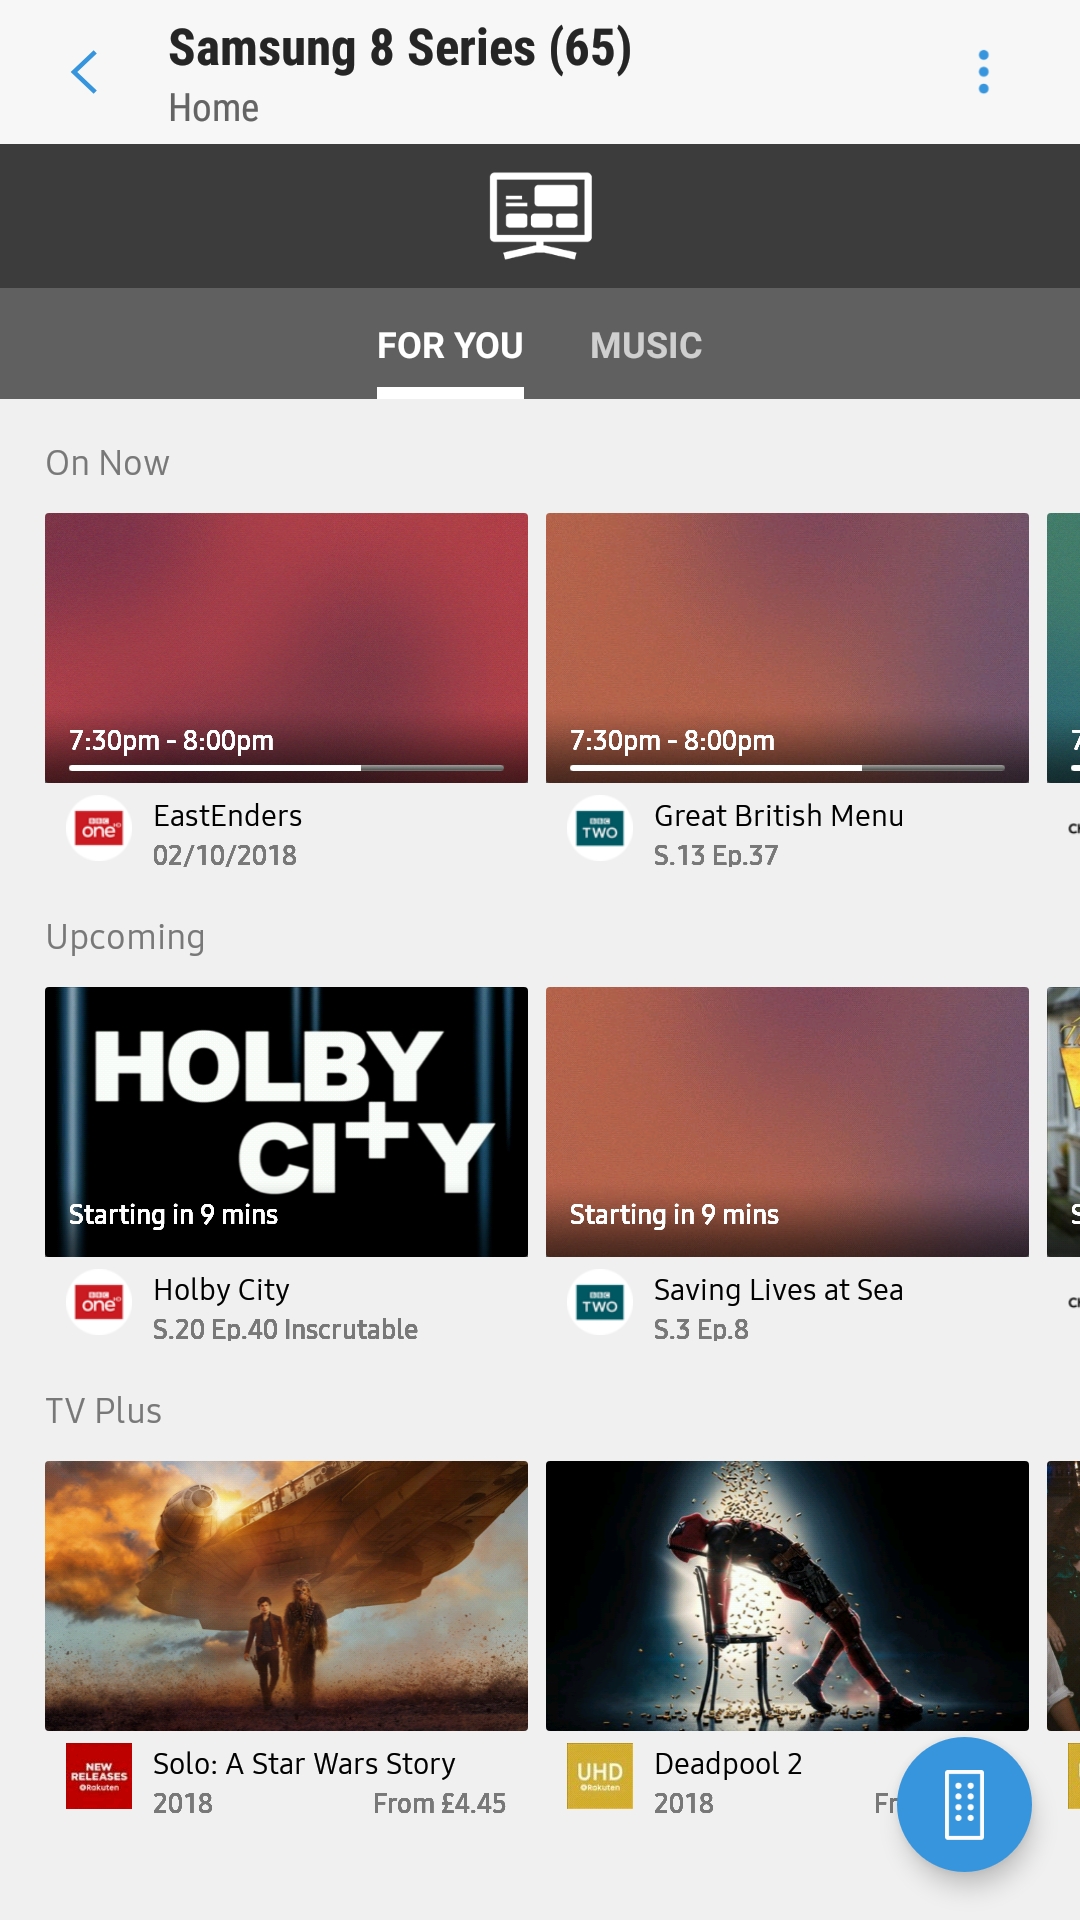Screen dimensions: 1080x1920
Task: Open the Solo: A Star Wars Story poster
Action: pyautogui.click(x=286, y=1596)
